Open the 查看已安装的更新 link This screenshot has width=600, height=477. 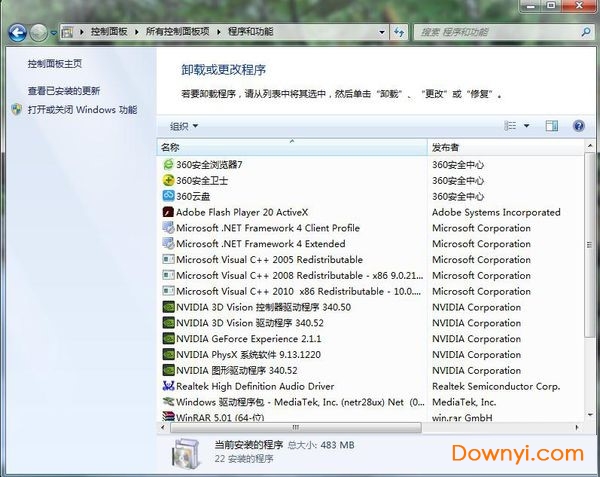coord(64,91)
